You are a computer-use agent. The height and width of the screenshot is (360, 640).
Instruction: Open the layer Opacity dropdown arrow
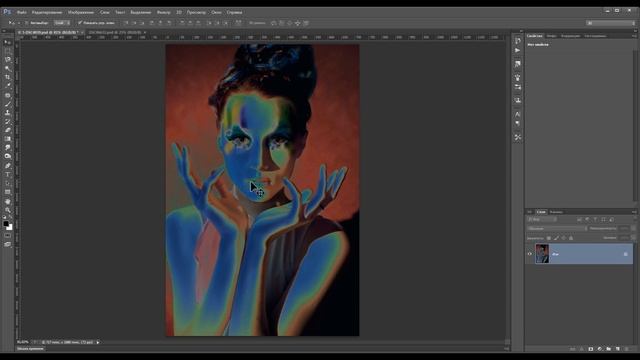pyautogui.click(x=633, y=229)
